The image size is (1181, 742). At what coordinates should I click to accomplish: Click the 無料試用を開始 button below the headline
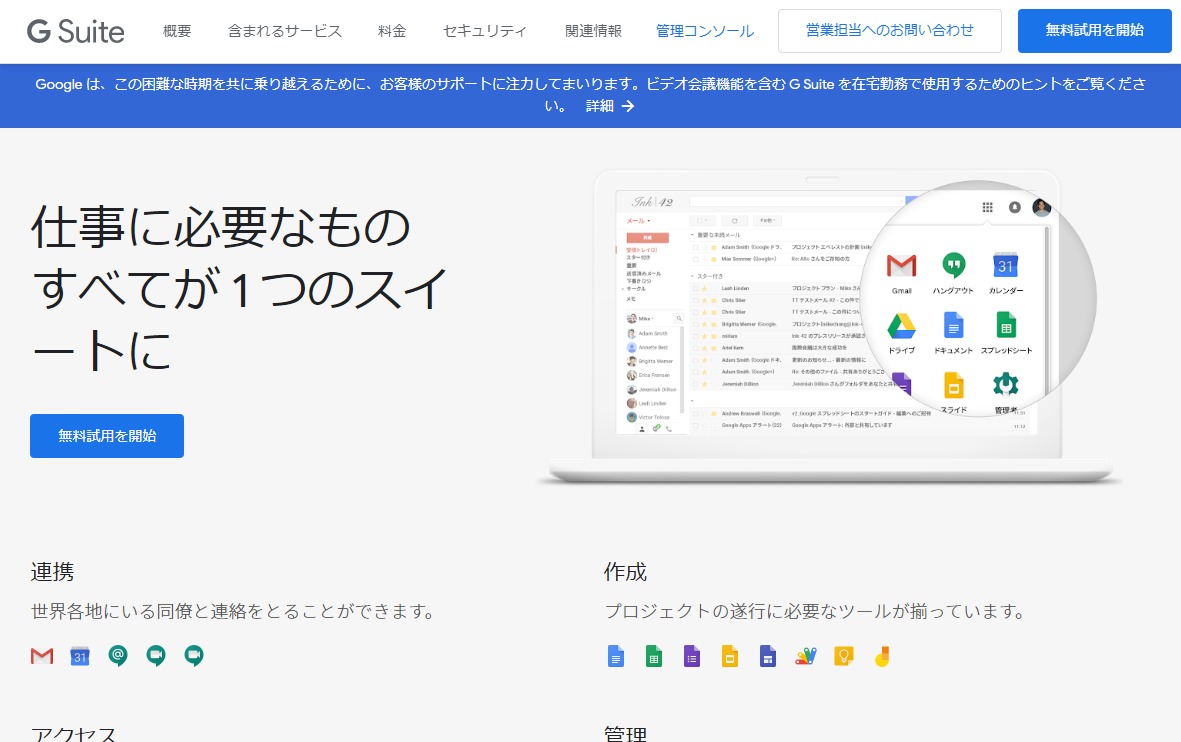107,436
